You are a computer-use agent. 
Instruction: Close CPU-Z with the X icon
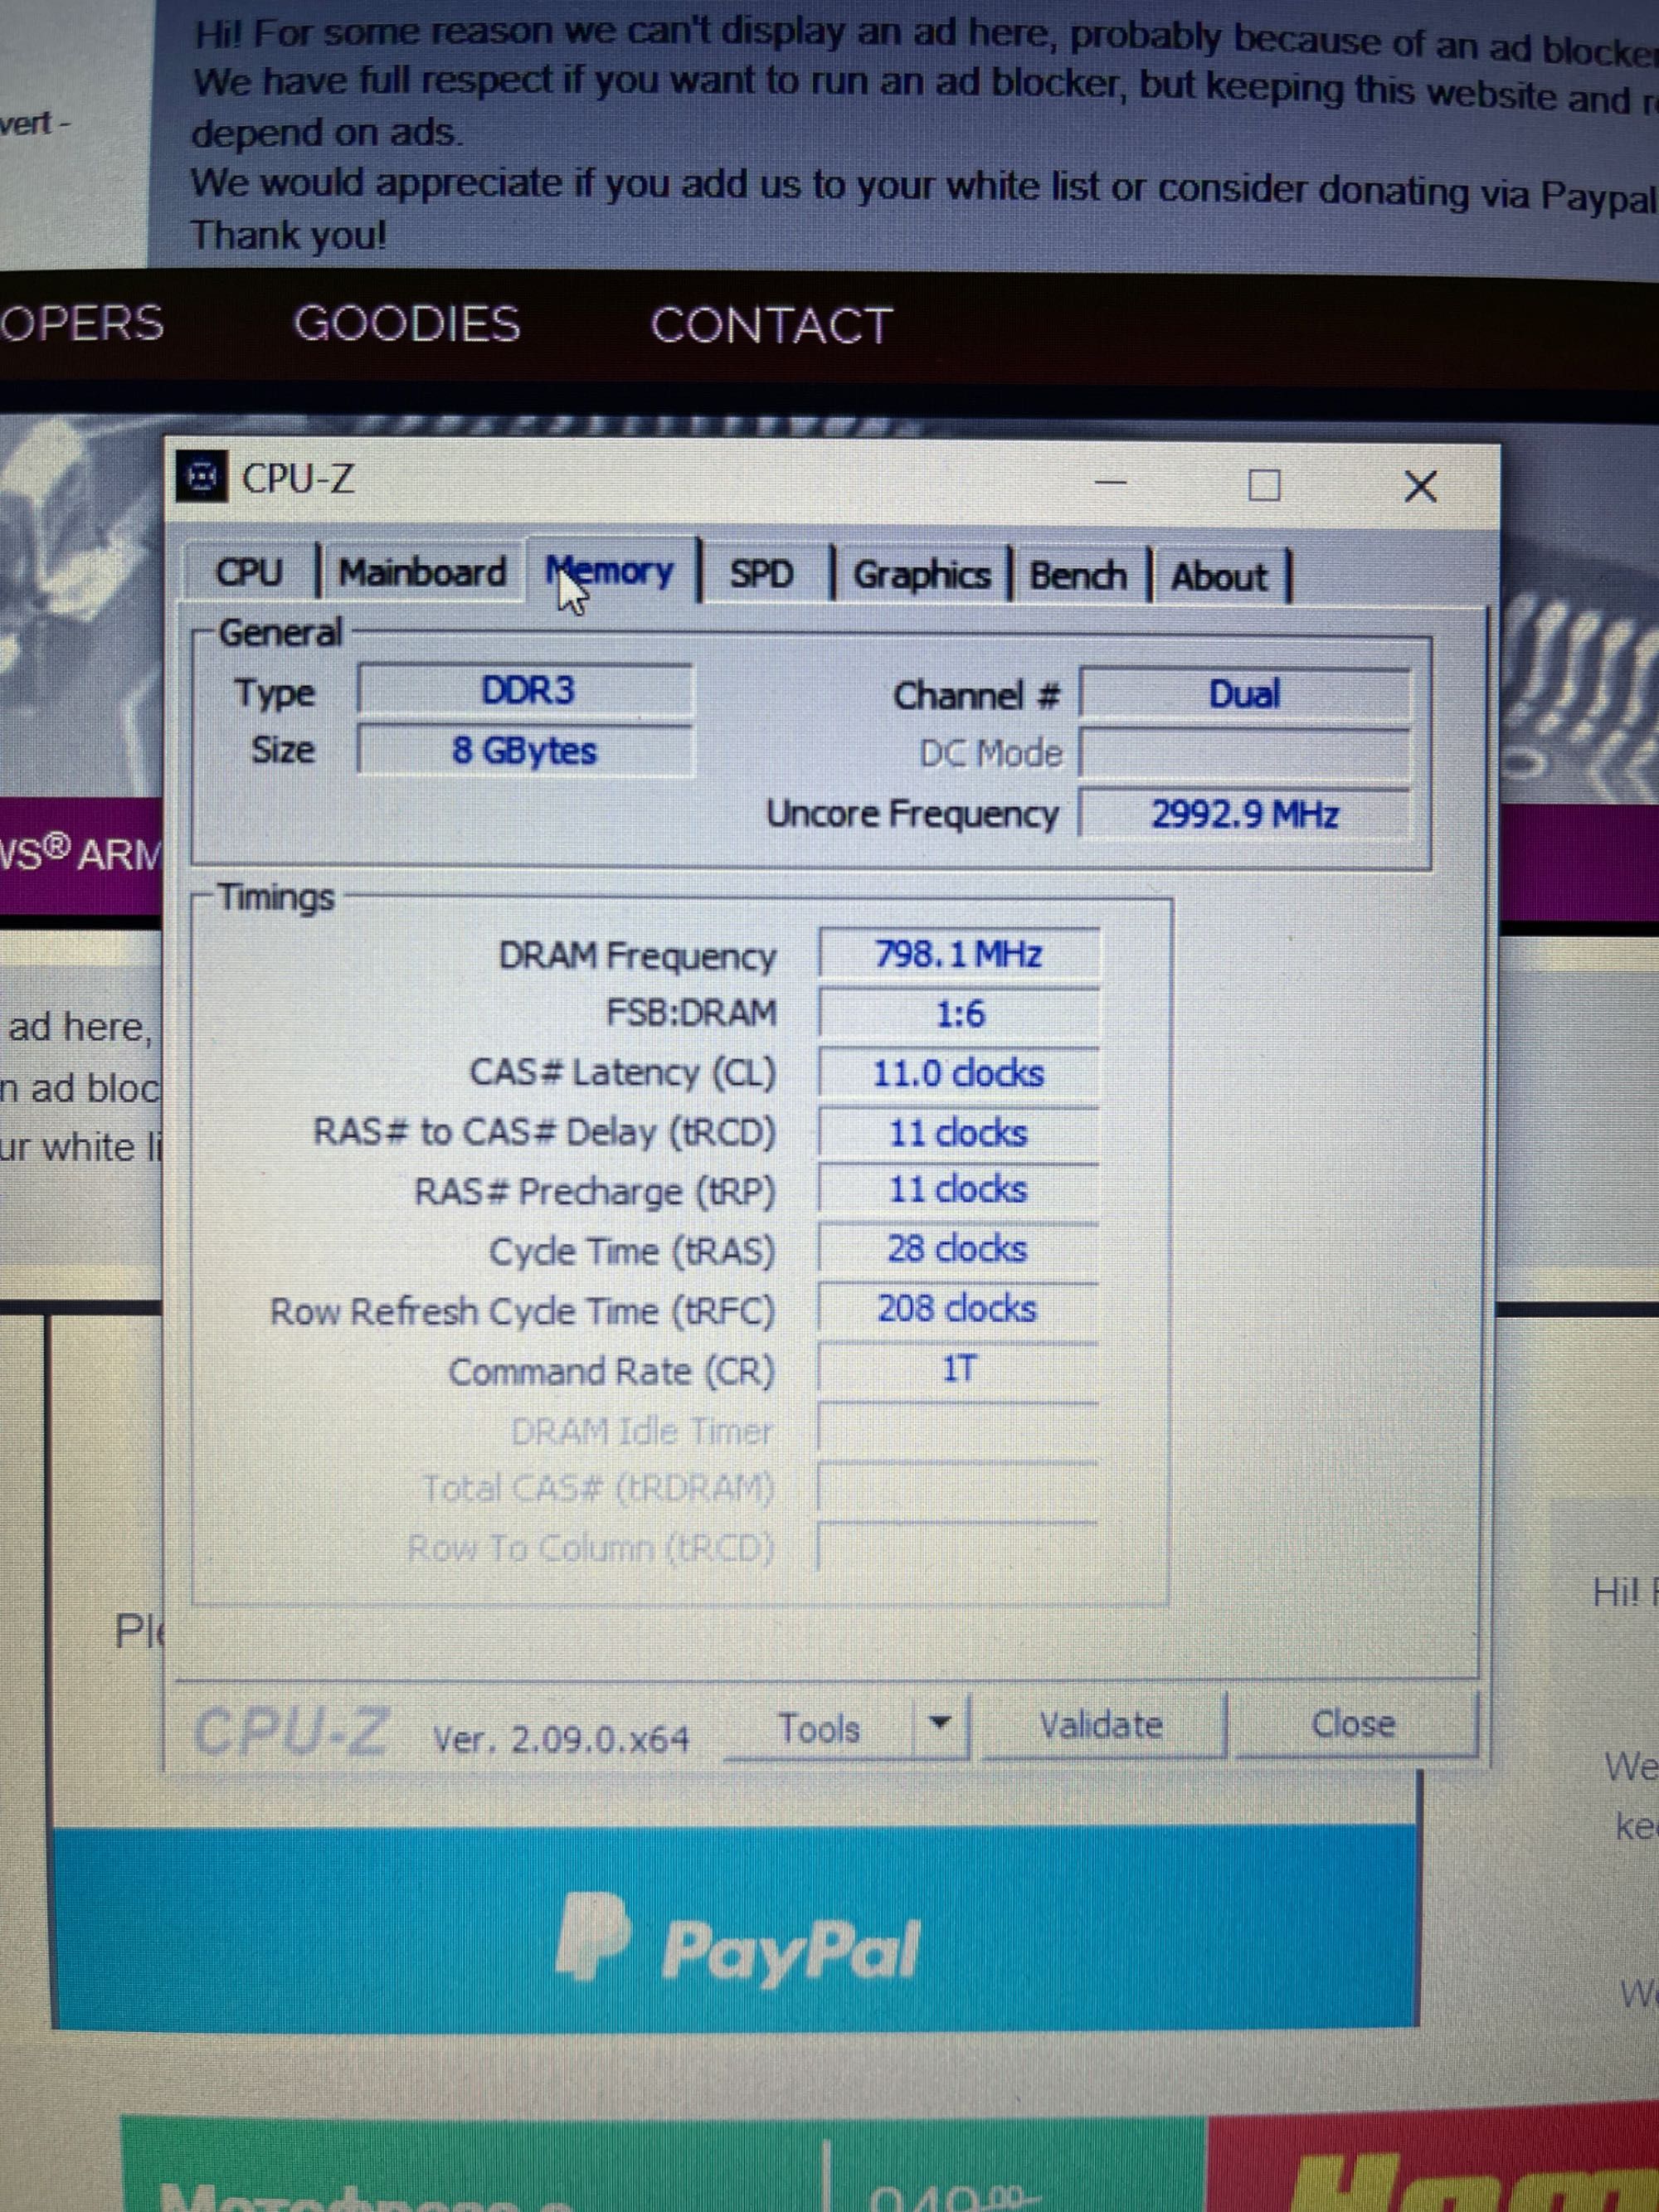[1420, 487]
